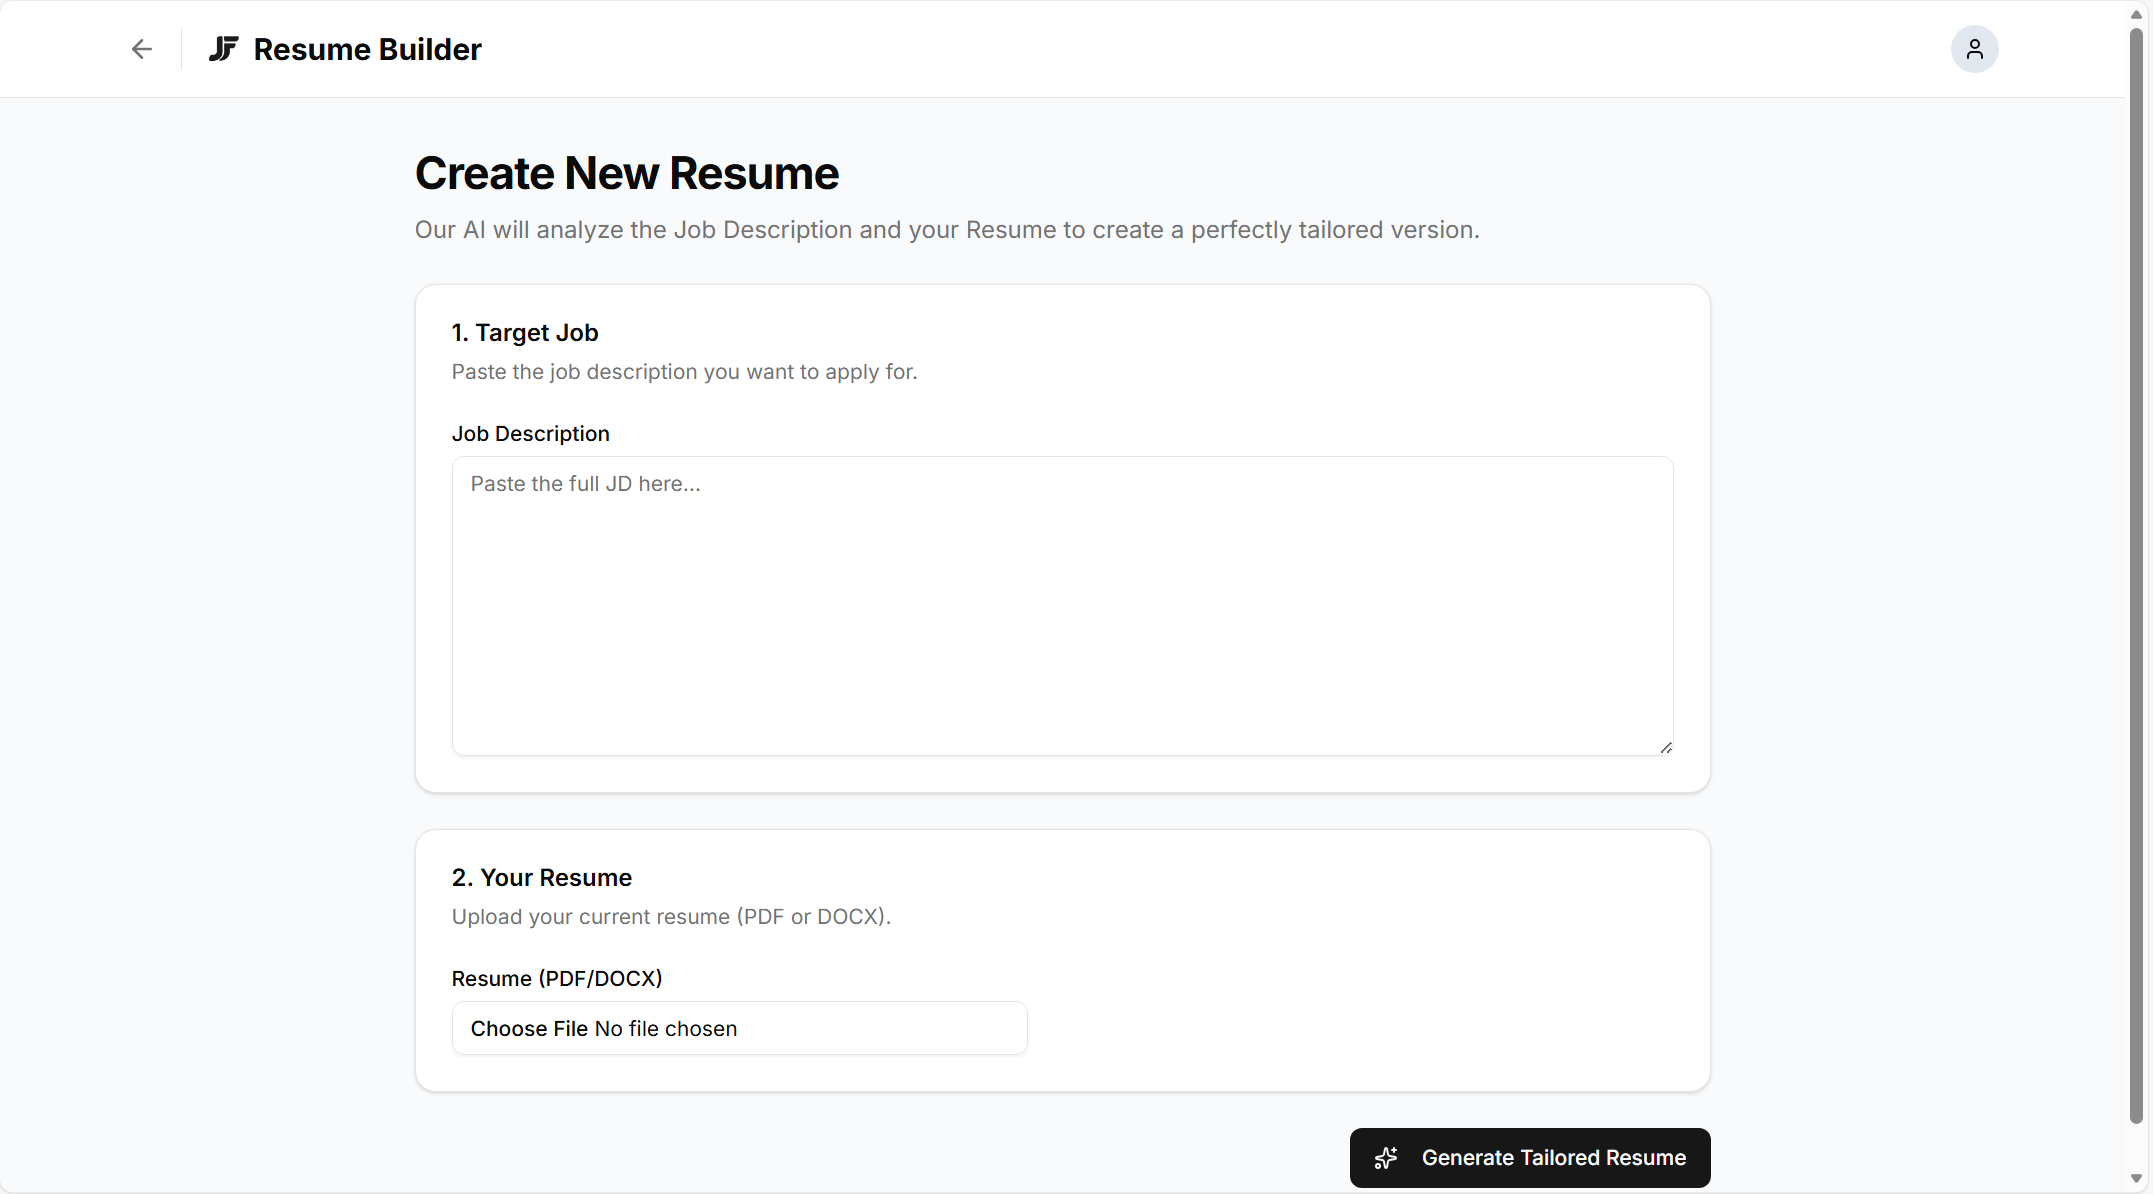Click the textarea resize handle
2153x1194 pixels.
1664,745
